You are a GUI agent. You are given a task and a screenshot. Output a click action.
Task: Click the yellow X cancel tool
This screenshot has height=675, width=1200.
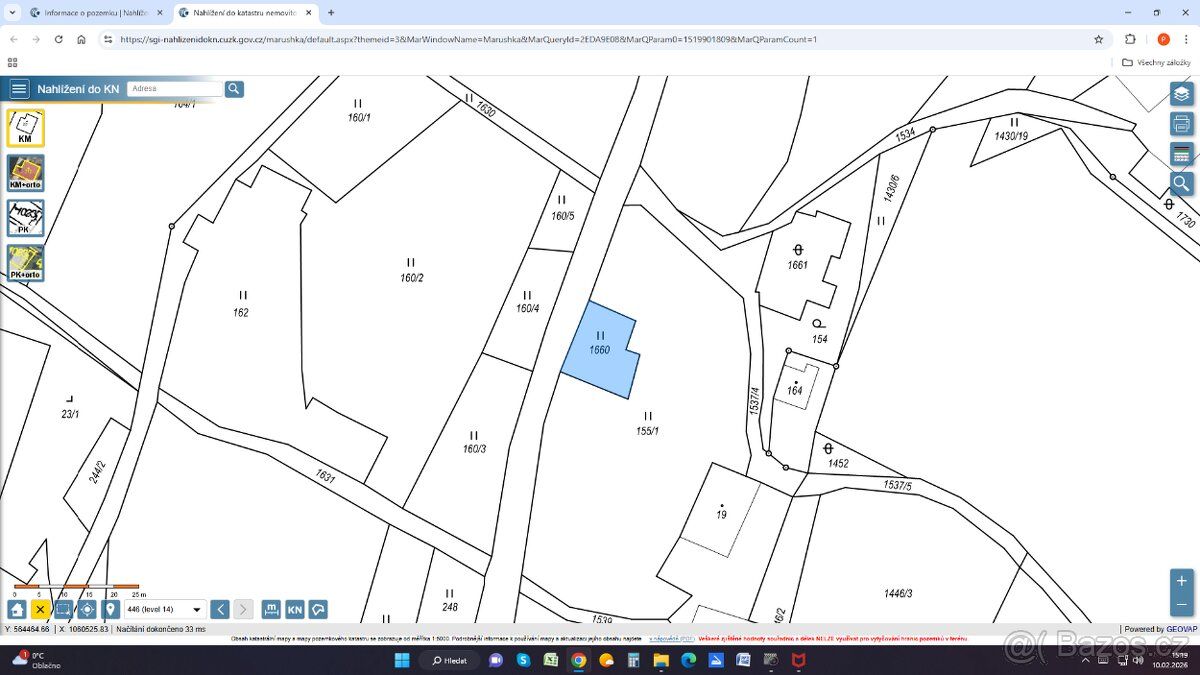pos(40,609)
